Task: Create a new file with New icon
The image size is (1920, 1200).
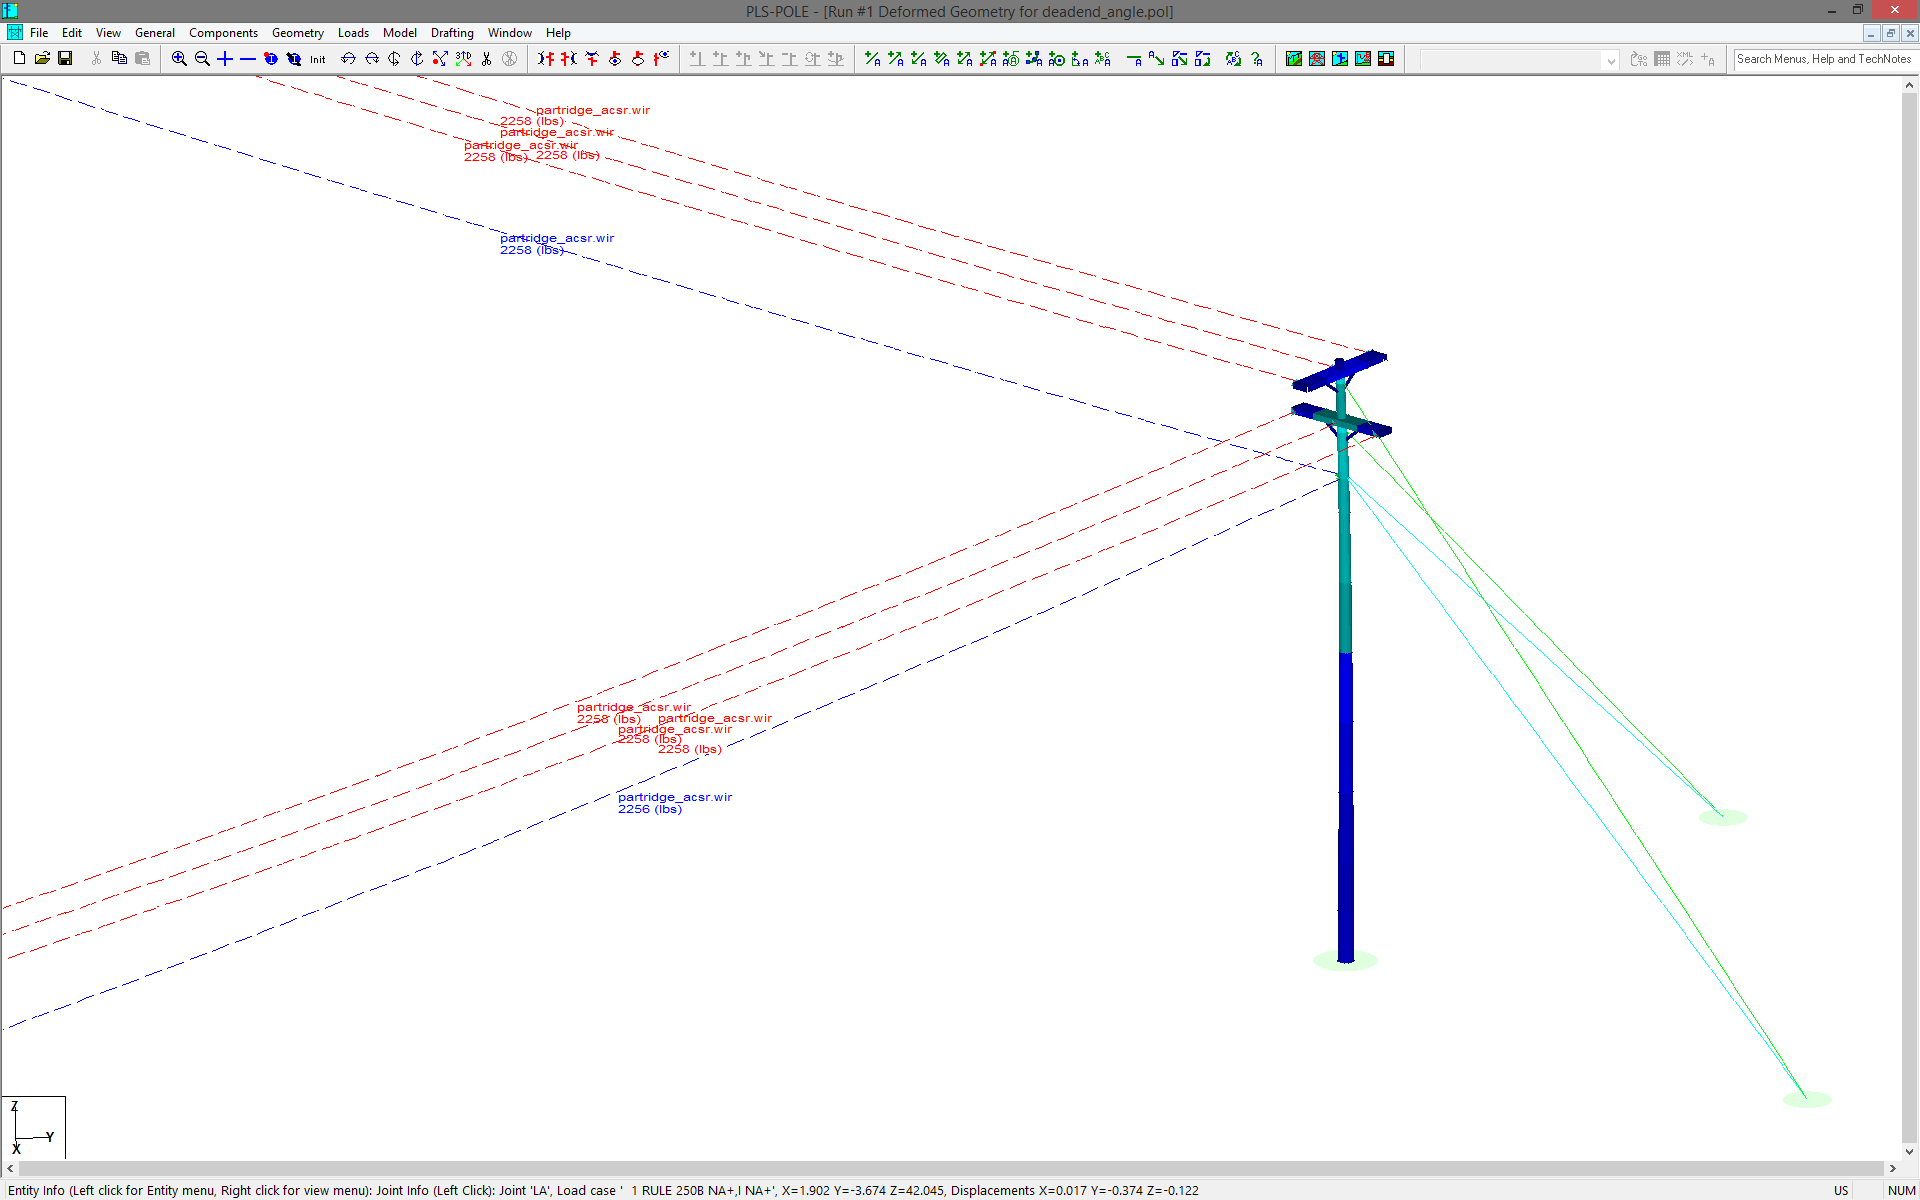Action: pos(19,59)
